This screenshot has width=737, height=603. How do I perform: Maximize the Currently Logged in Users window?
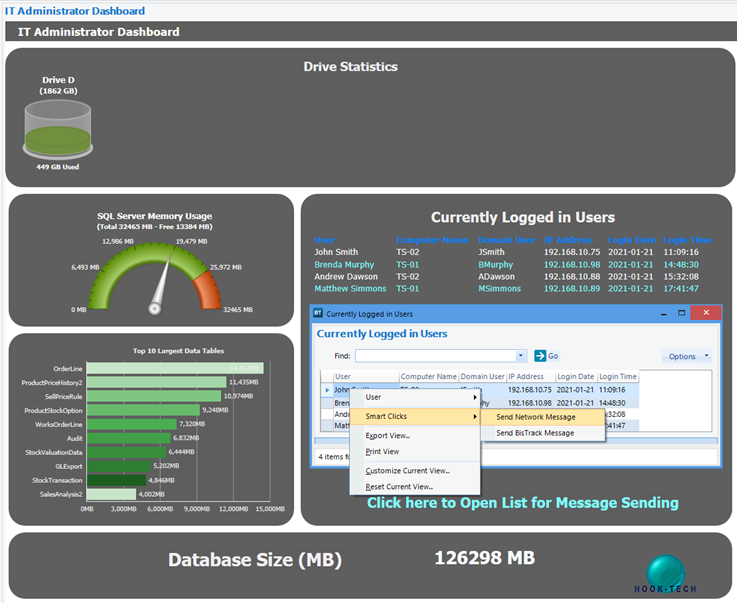pyautogui.click(x=682, y=313)
